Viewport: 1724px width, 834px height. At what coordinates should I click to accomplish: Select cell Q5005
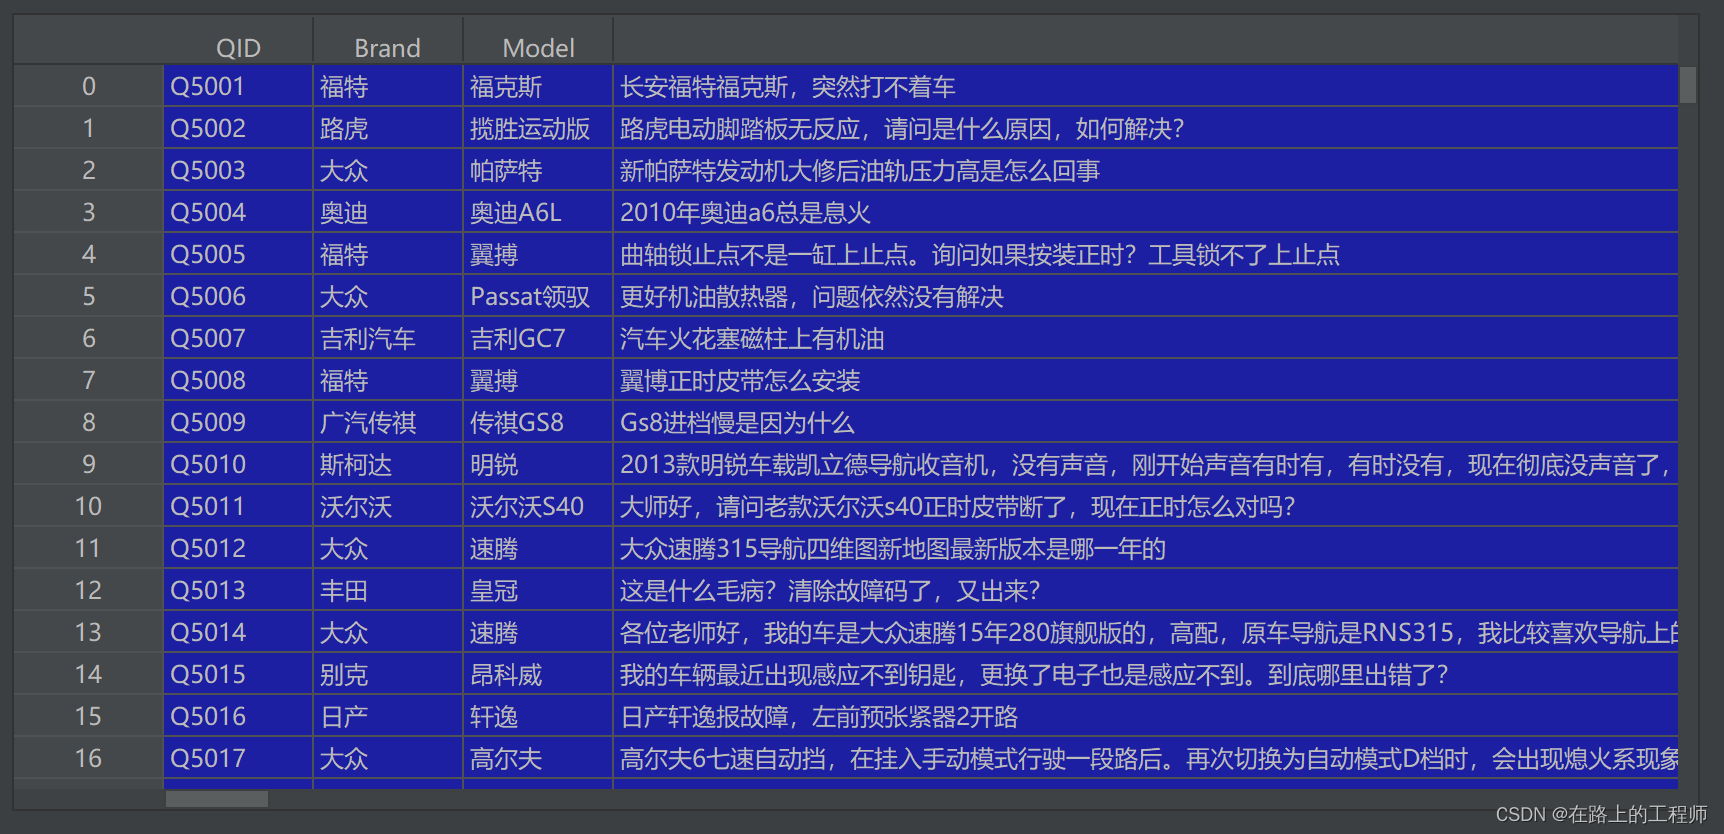click(x=238, y=255)
